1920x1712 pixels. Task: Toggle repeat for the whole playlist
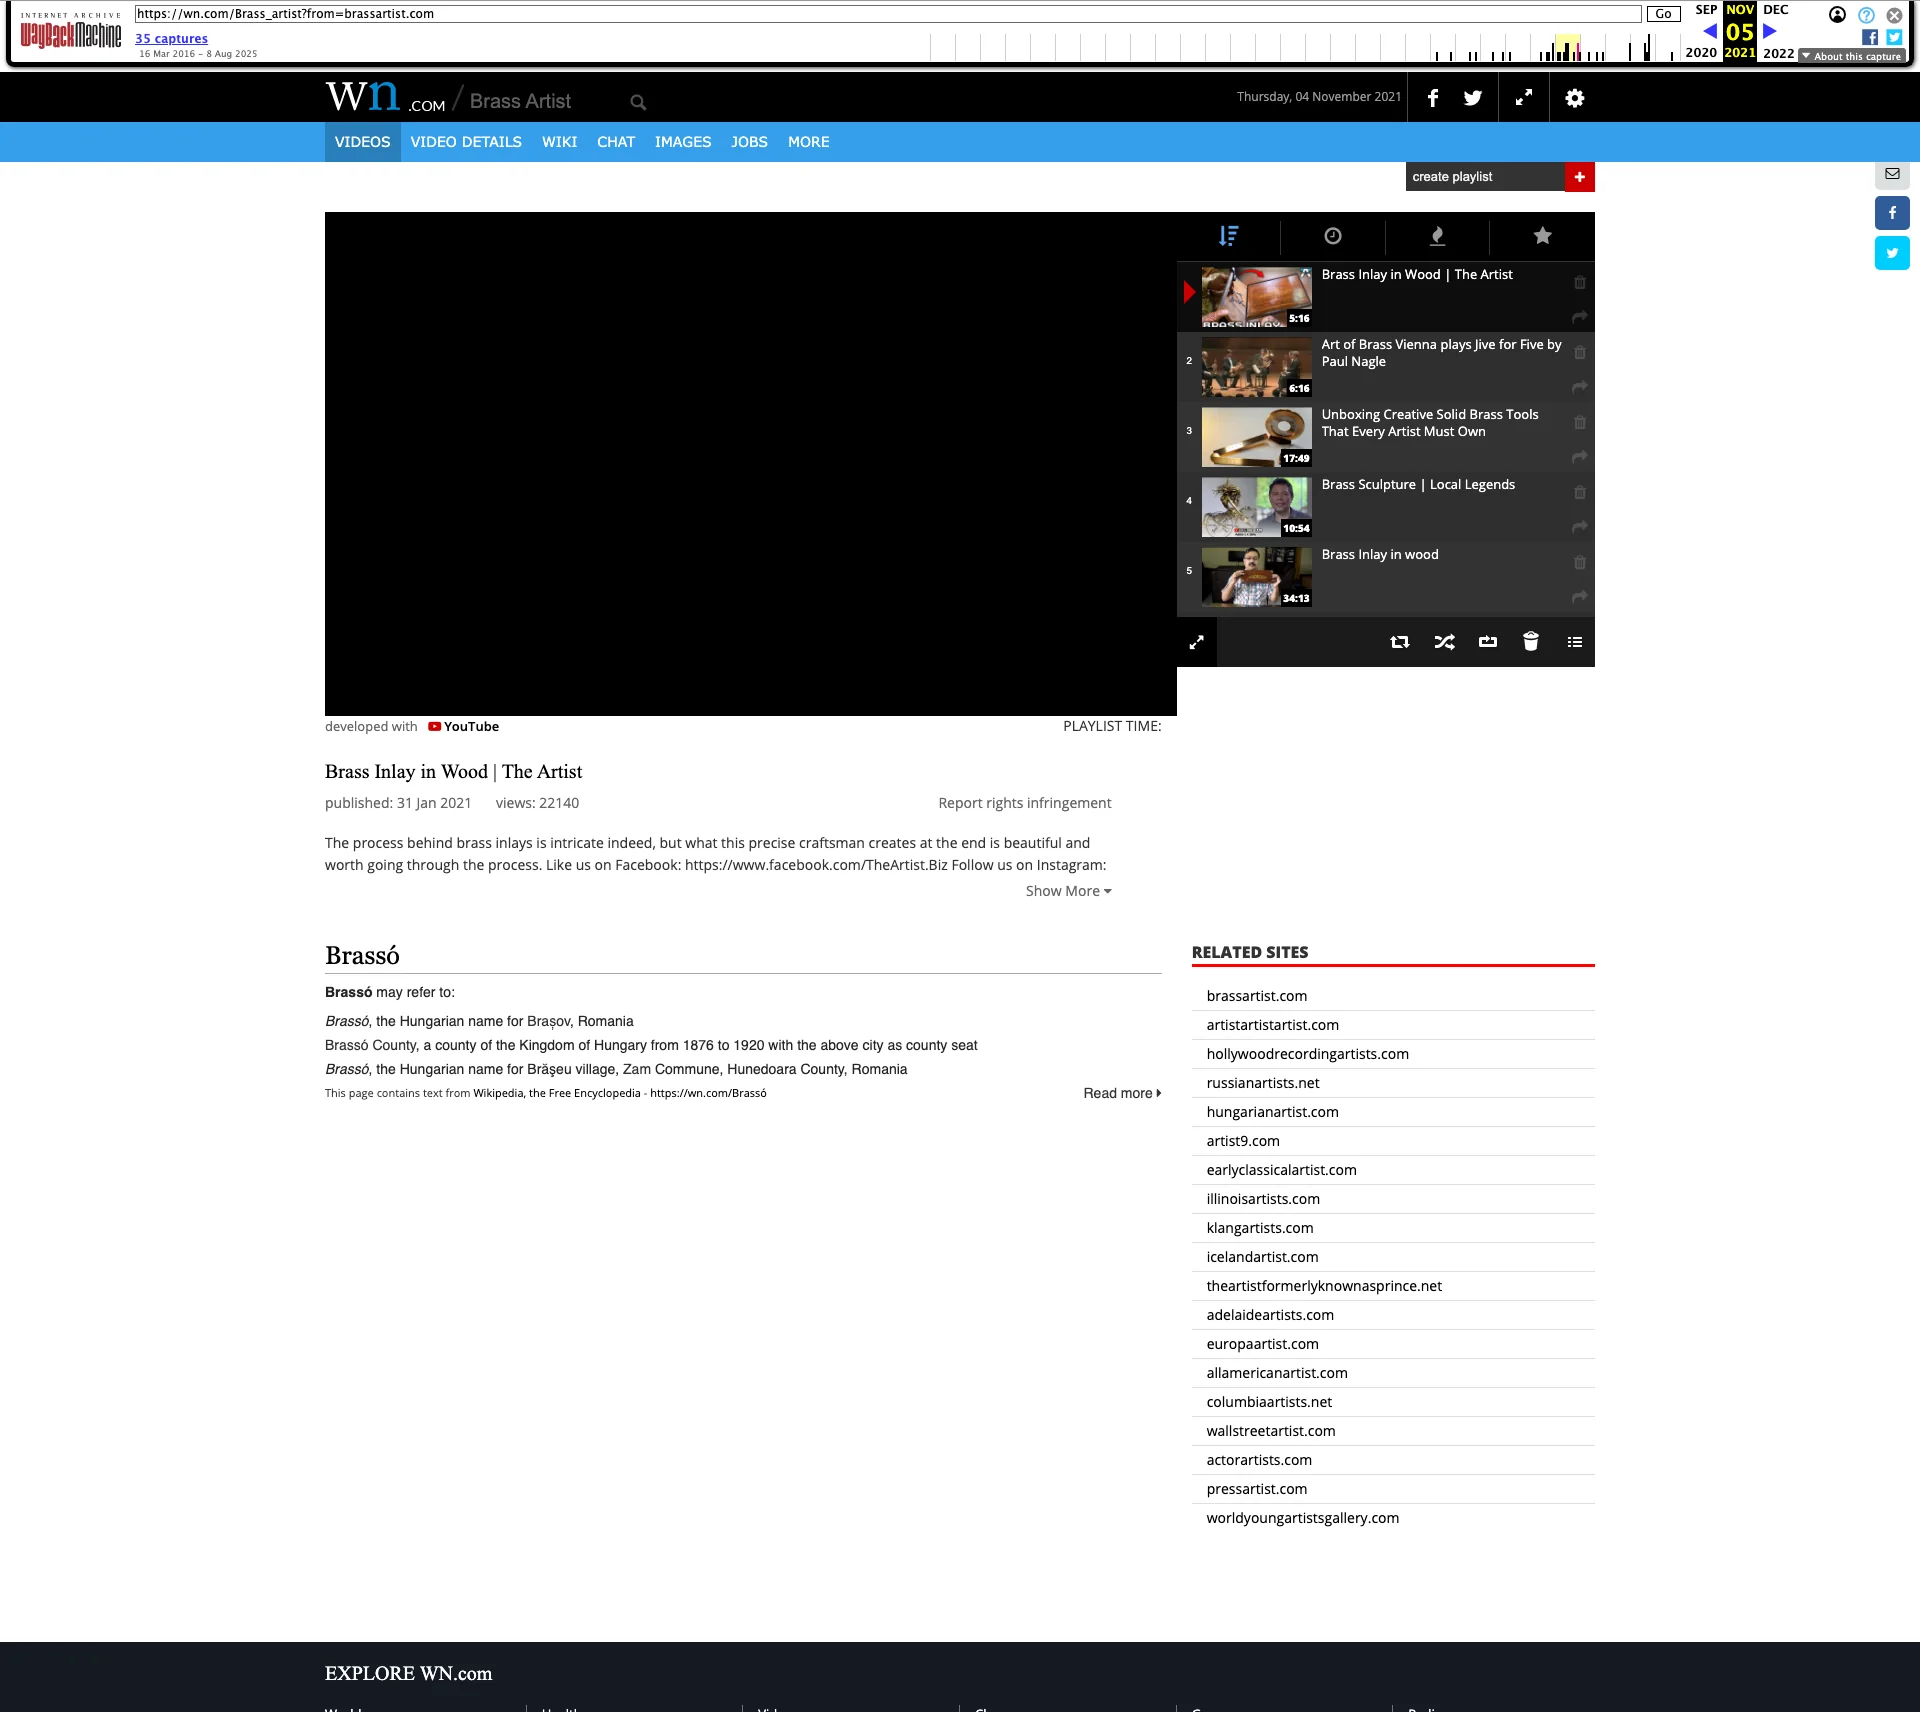[1400, 642]
